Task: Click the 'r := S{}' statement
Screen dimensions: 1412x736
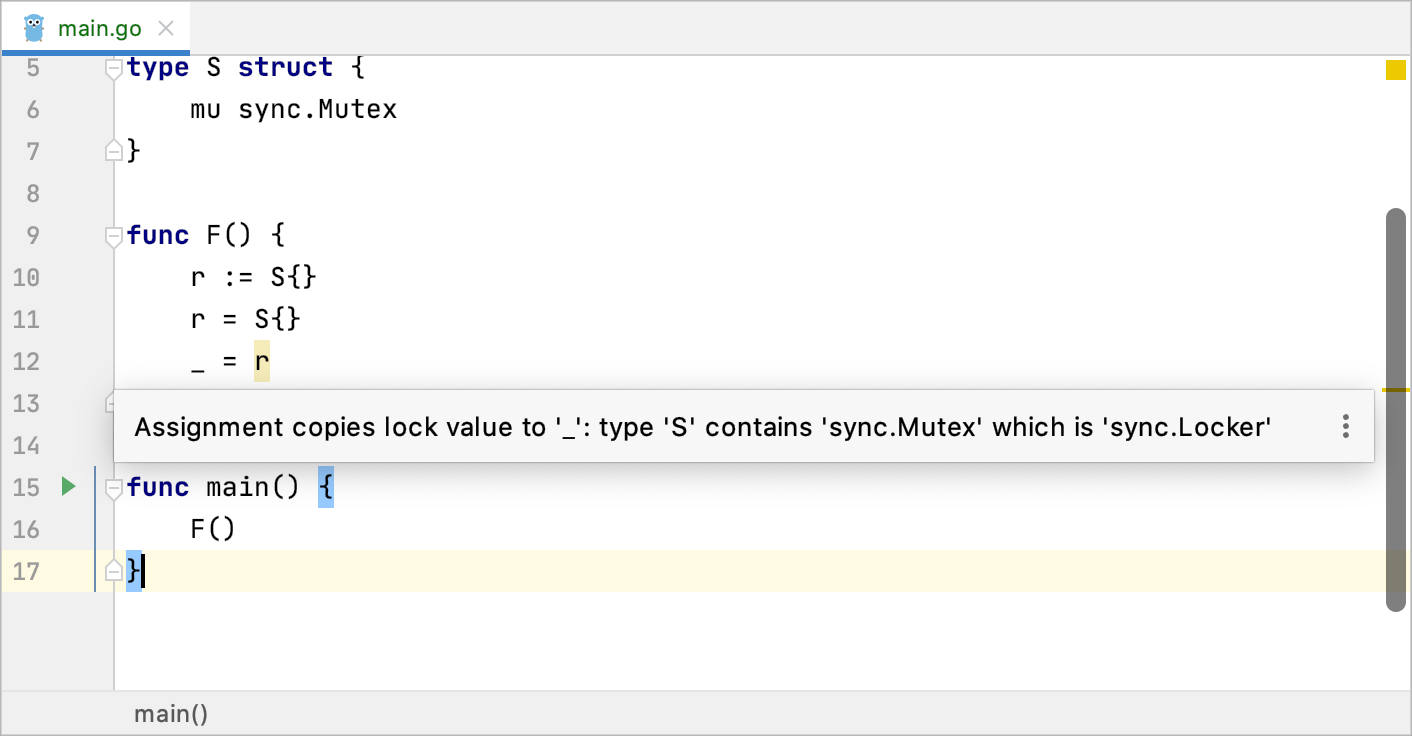Action: (x=254, y=277)
